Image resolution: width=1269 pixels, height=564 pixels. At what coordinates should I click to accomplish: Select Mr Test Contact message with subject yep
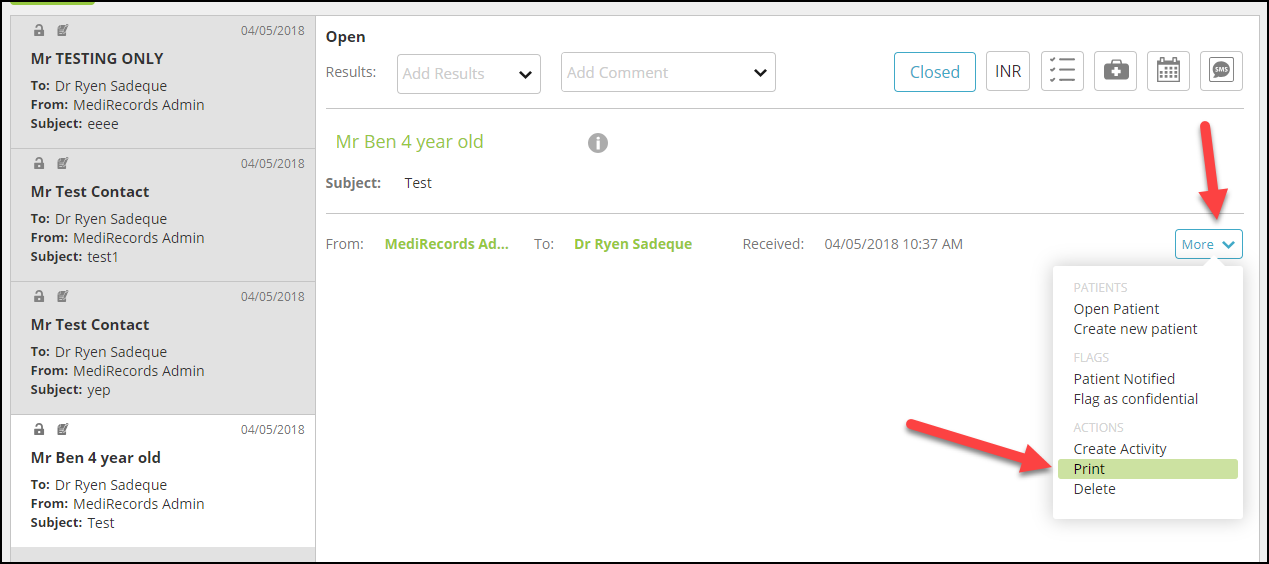tap(163, 348)
